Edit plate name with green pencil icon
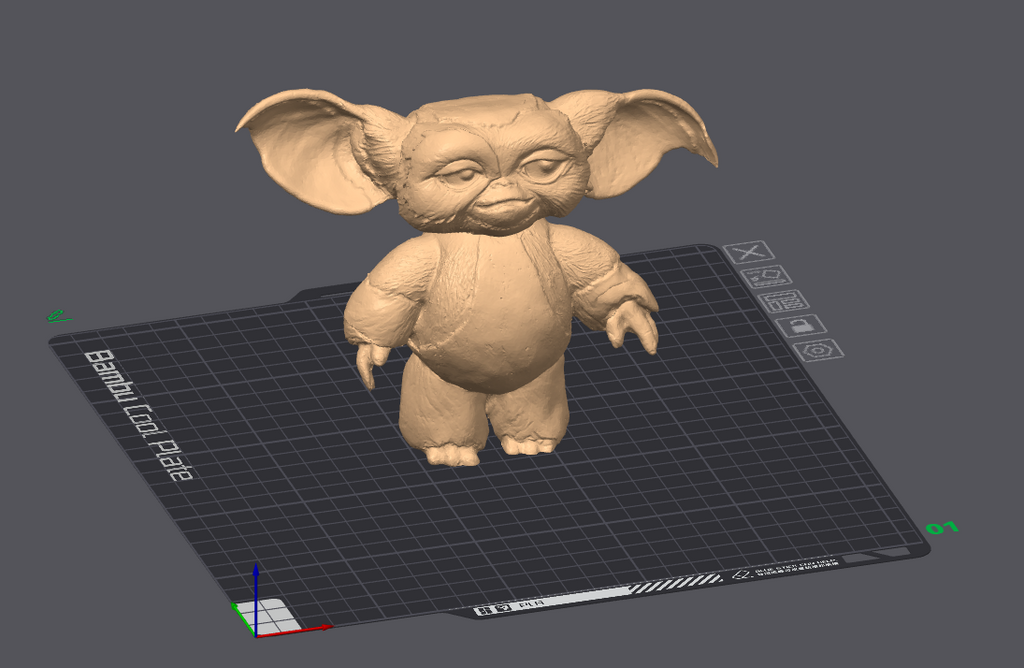This screenshot has height=668, width=1024. pos(59,317)
